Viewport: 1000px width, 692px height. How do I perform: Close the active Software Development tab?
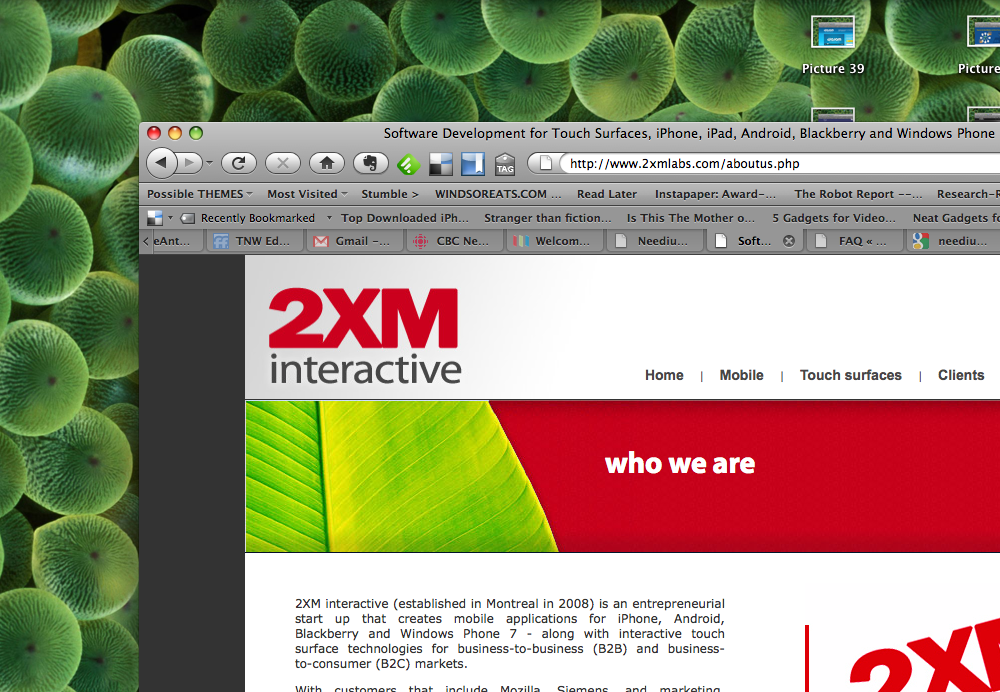pyautogui.click(x=788, y=241)
